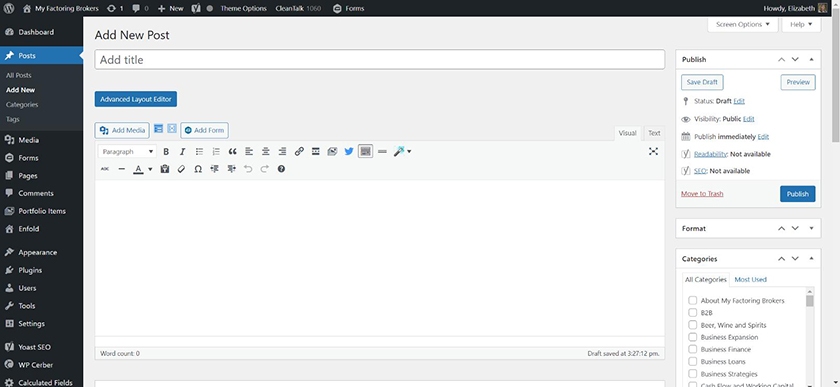
Task: Open the Most Used categories tab
Action: 750,279
